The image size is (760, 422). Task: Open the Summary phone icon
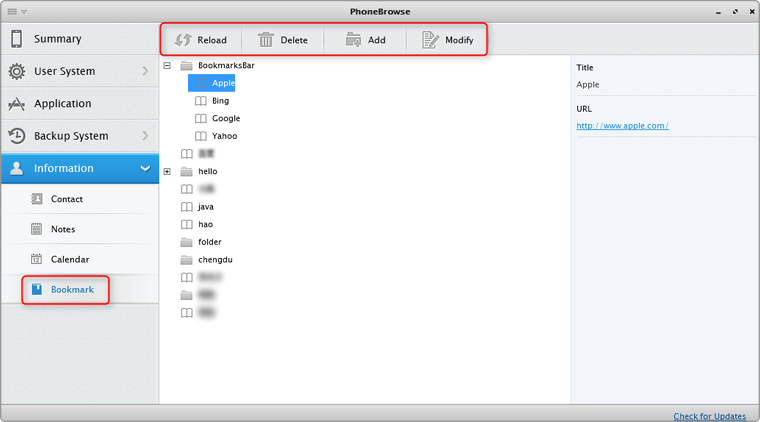pyautogui.click(x=17, y=39)
